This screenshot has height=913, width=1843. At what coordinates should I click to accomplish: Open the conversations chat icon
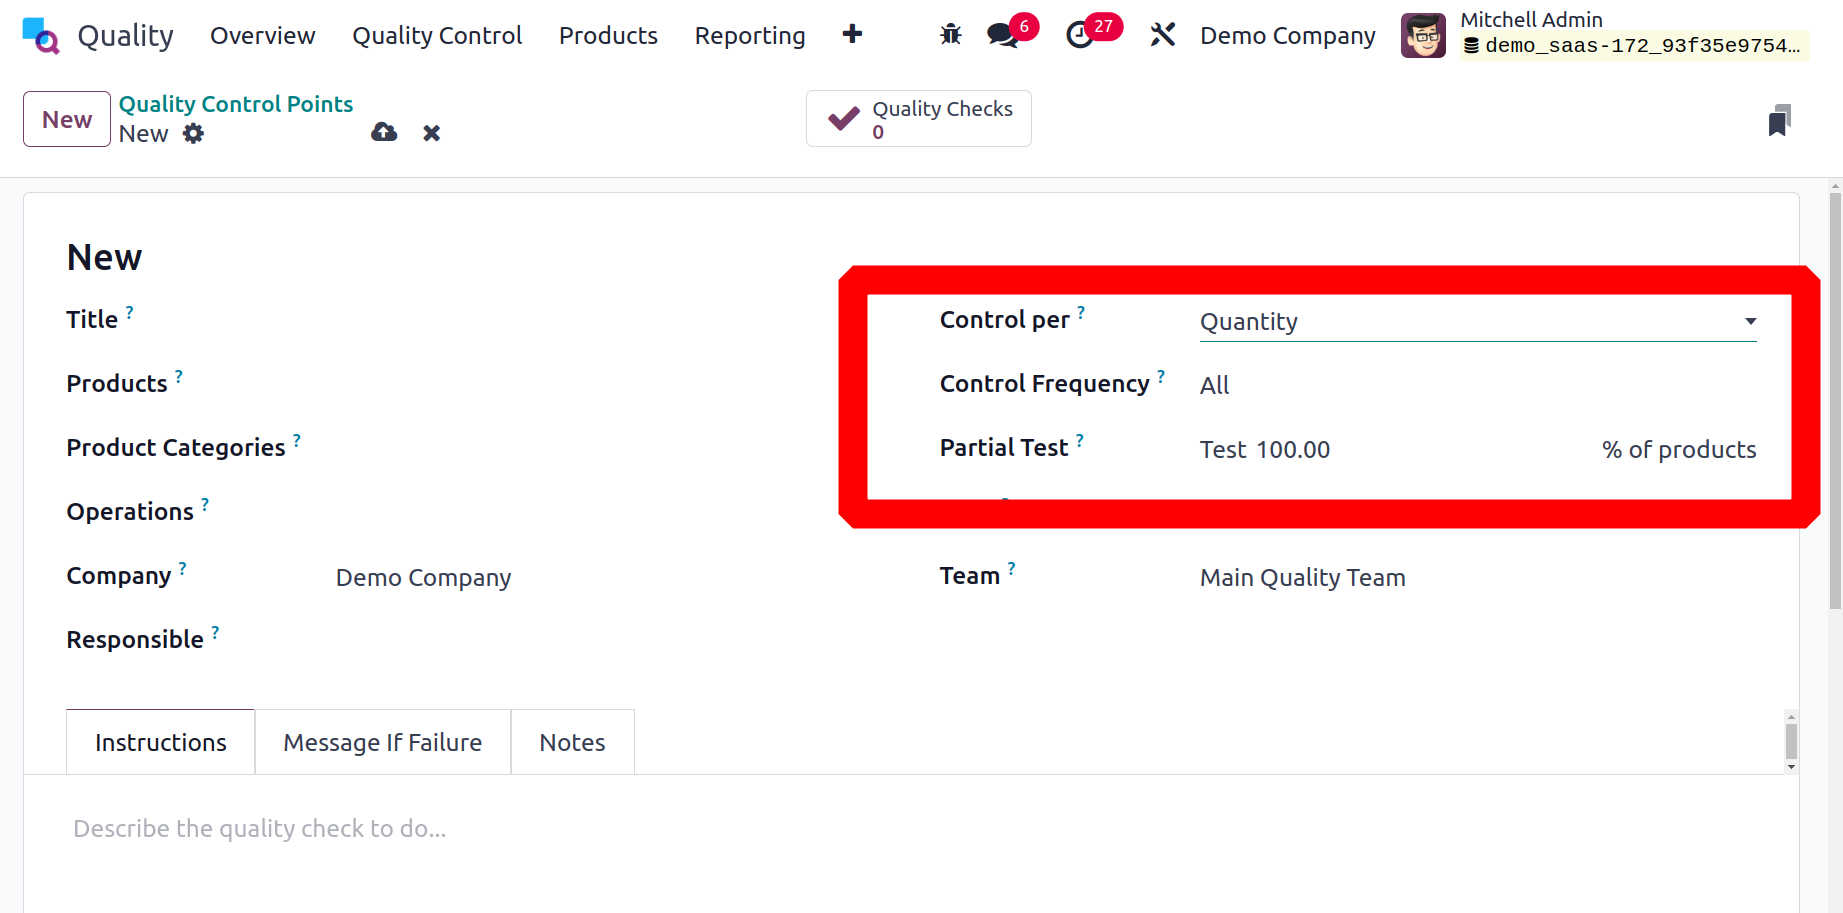(1002, 35)
